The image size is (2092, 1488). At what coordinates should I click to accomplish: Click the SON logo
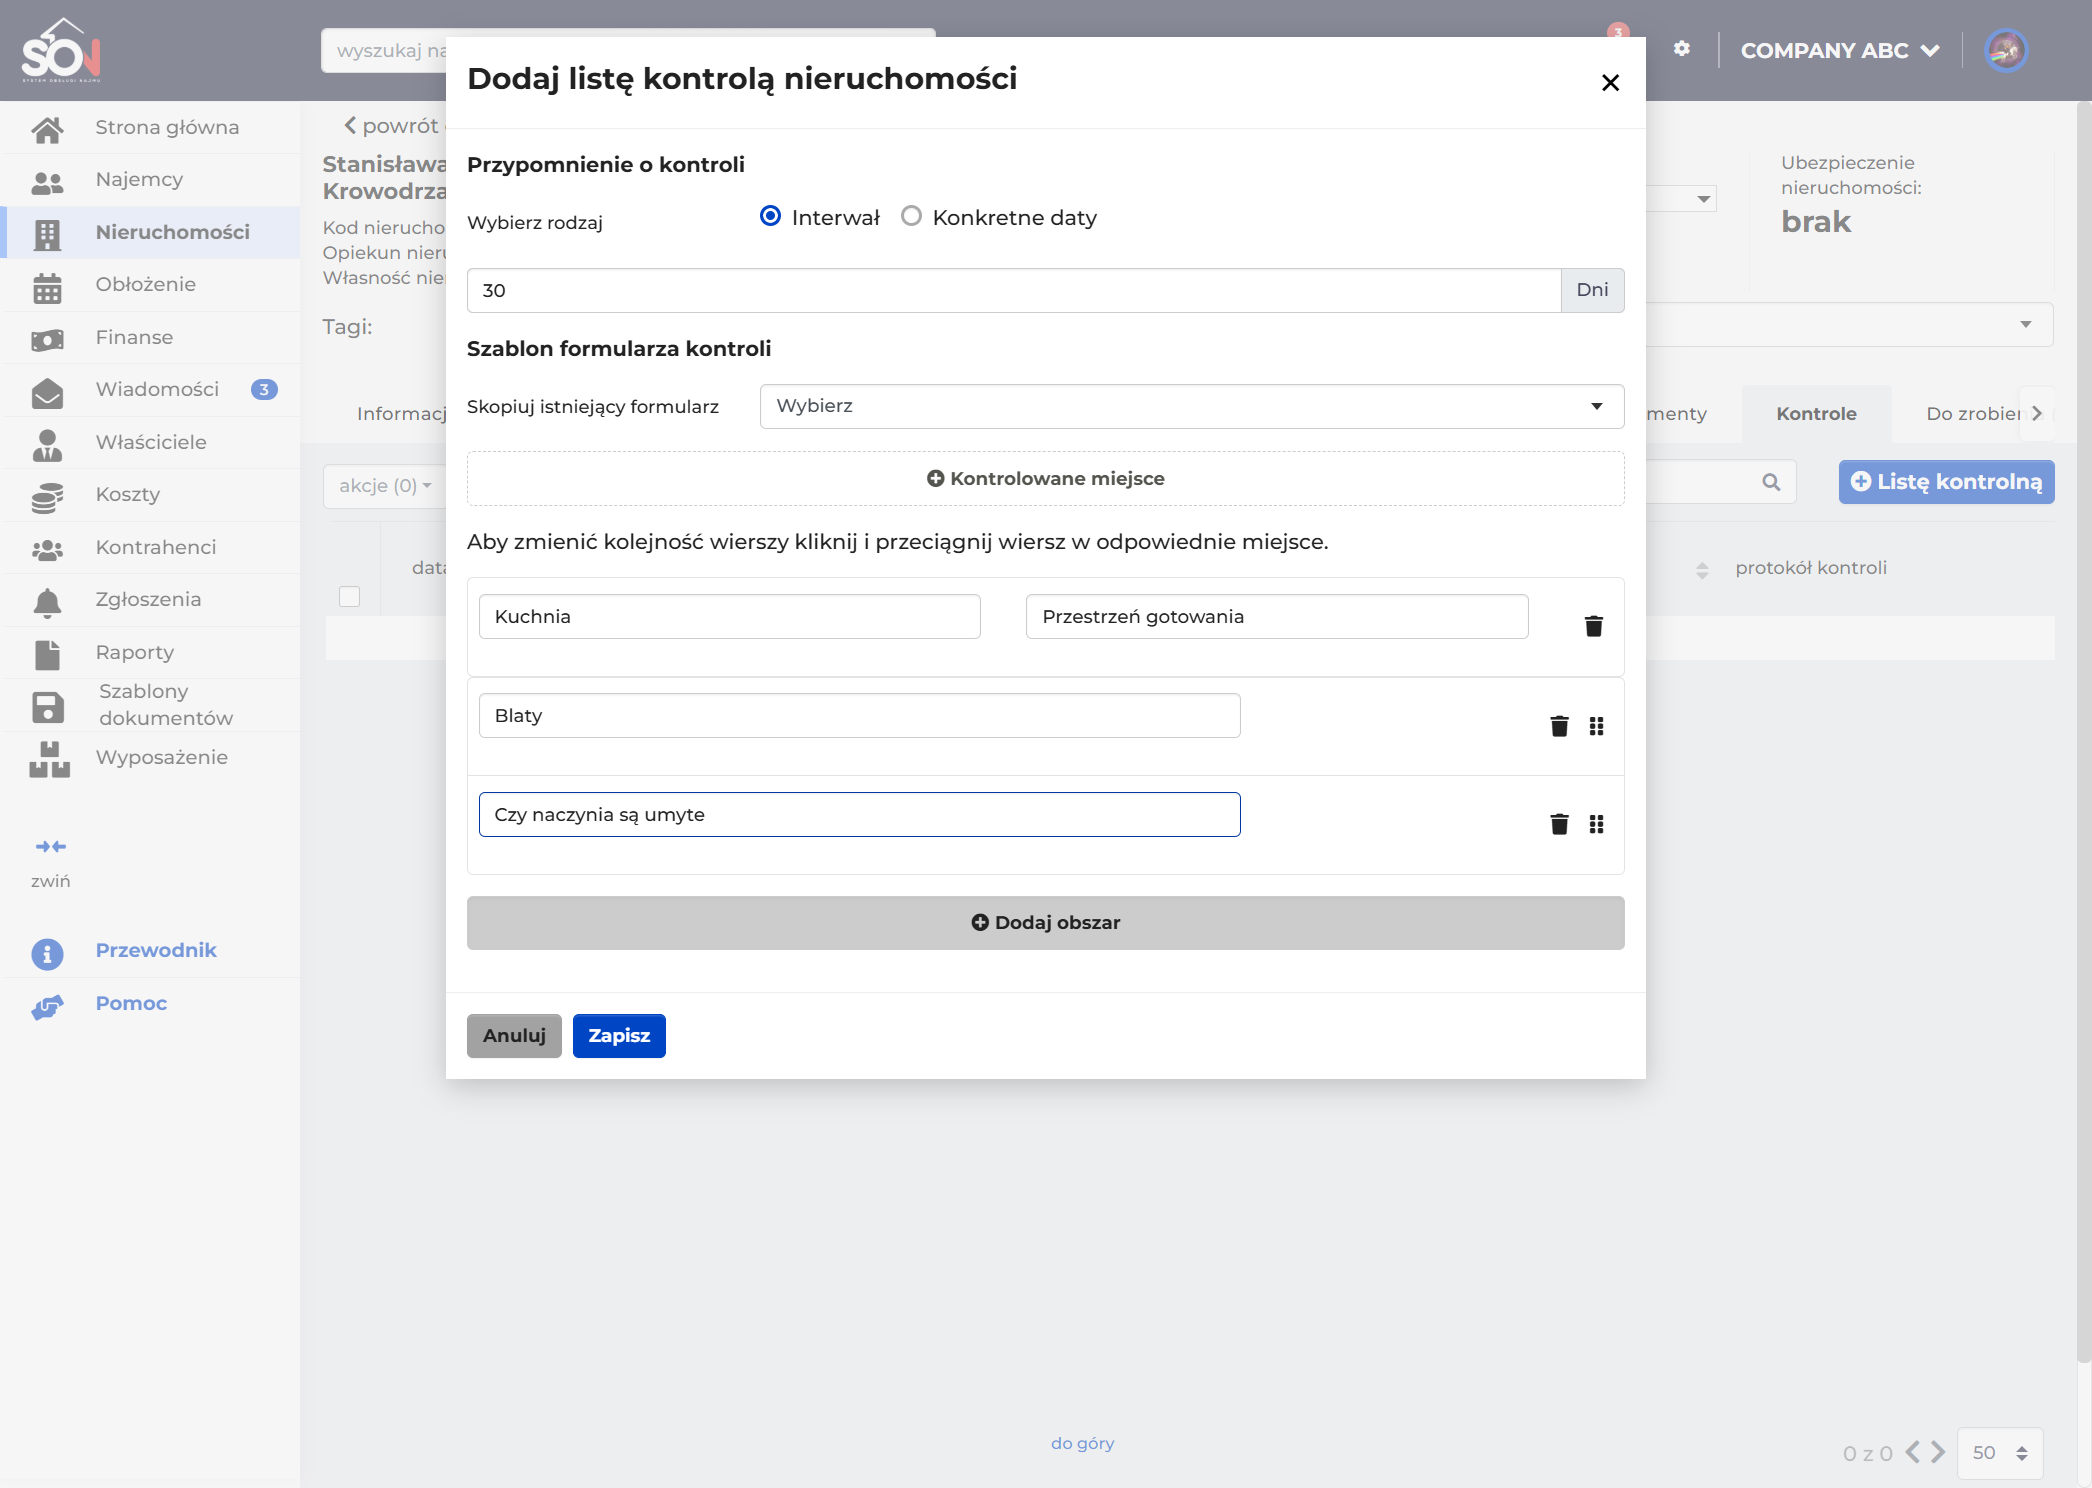[x=62, y=50]
